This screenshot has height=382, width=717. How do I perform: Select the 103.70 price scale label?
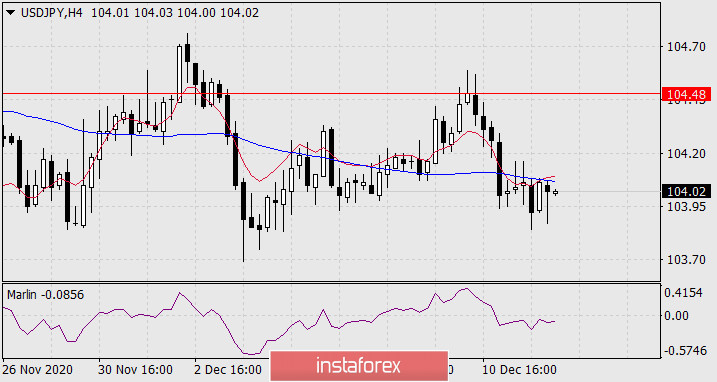click(x=686, y=260)
